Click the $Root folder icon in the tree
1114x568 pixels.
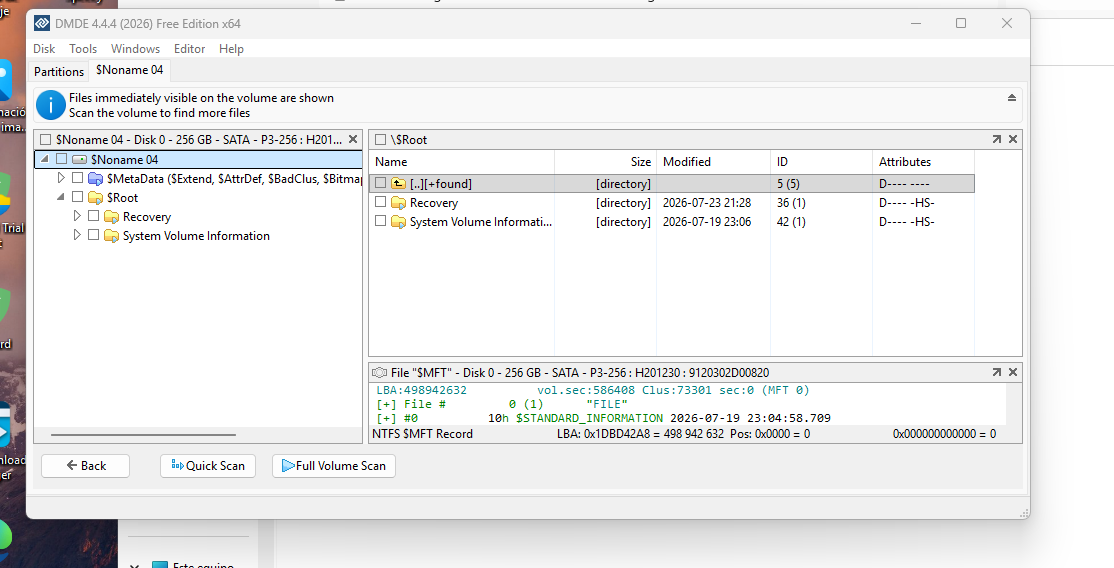click(95, 198)
